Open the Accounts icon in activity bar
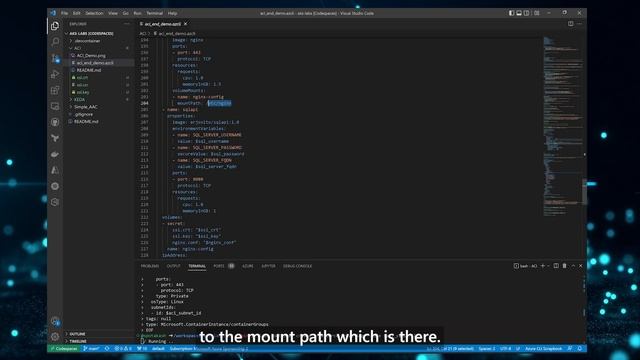The image size is (640, 360). tap(55, 321)
